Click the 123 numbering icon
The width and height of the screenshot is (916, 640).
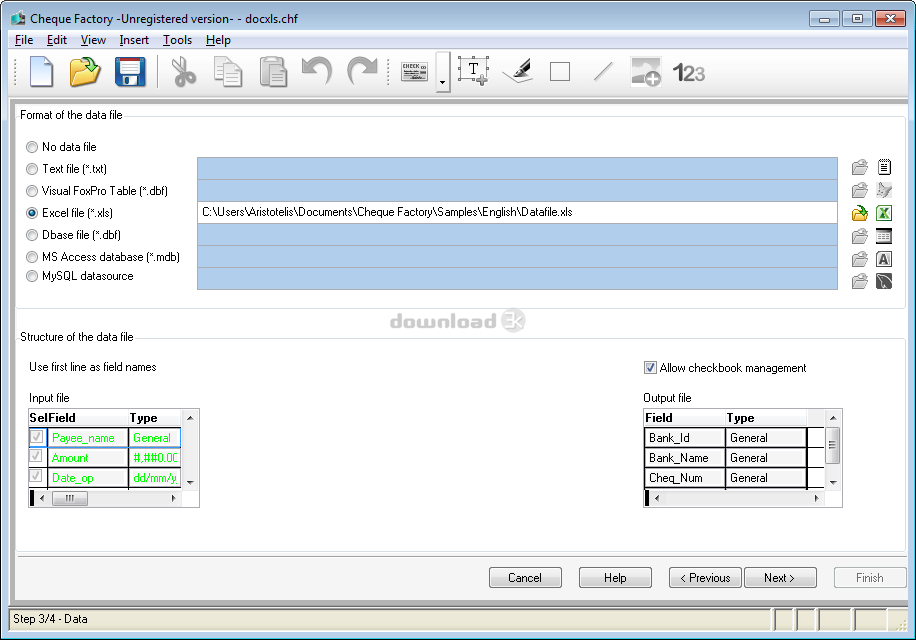689,73
